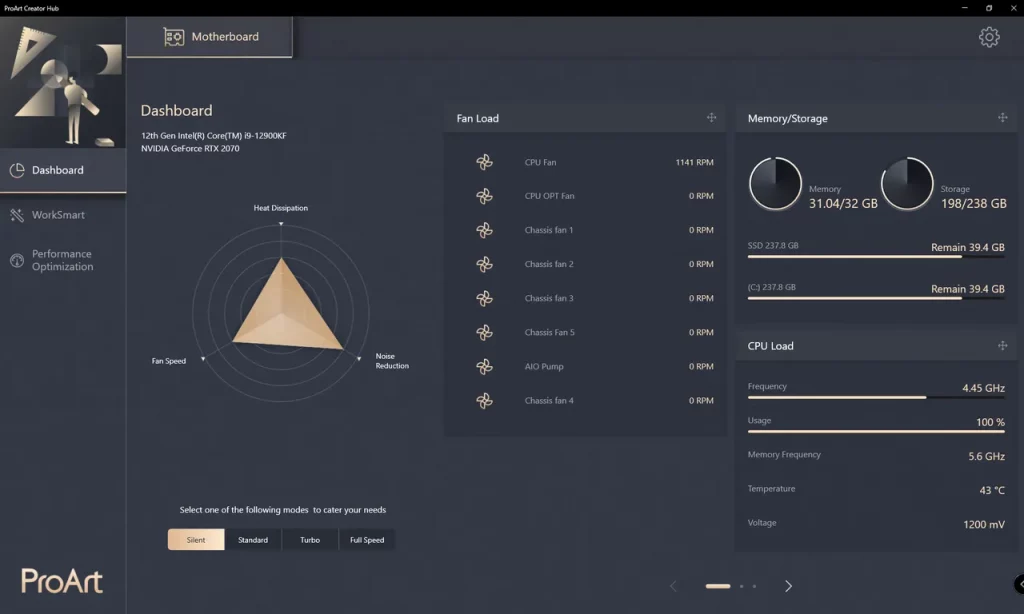Click the AIO Pump label
1024x614 pixels.
544,366
